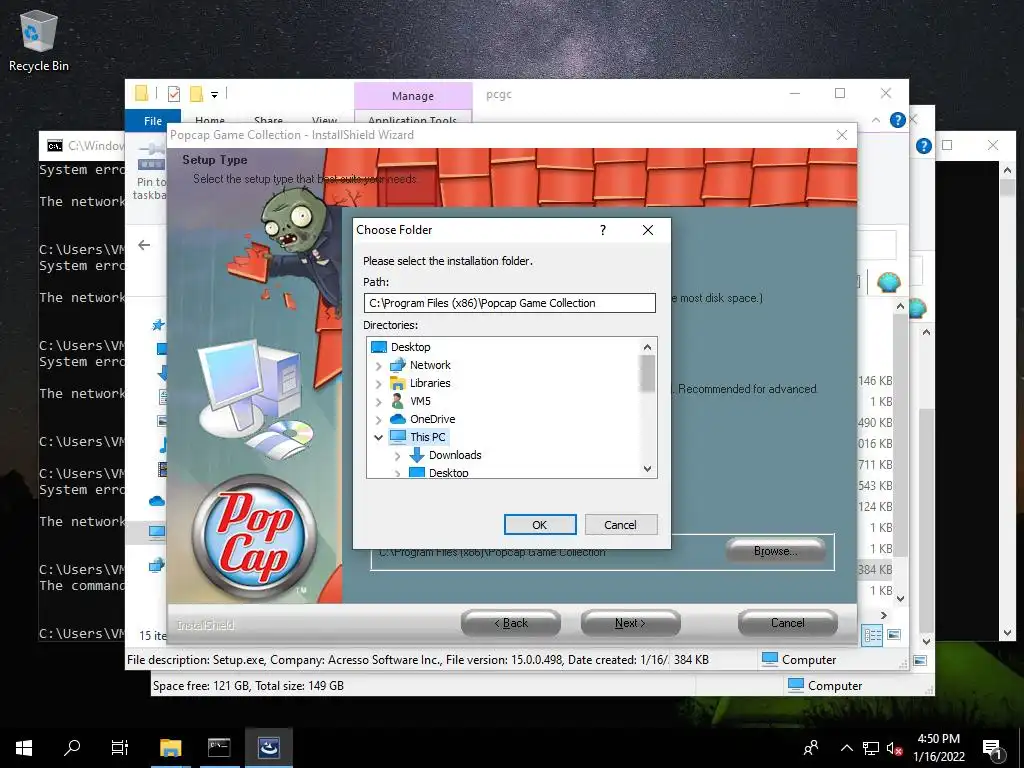Click up arrow of the directory list scrollbar

647,347
